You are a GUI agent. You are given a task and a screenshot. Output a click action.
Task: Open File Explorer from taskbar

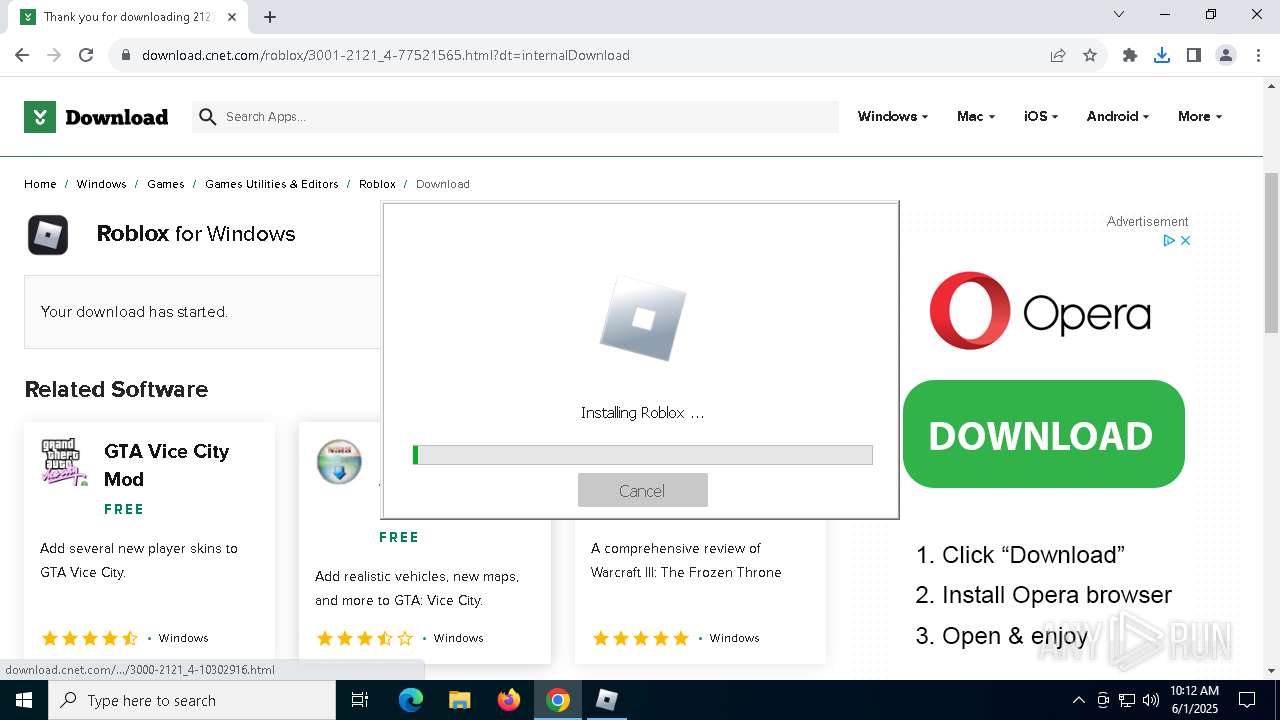click(459, 700)
